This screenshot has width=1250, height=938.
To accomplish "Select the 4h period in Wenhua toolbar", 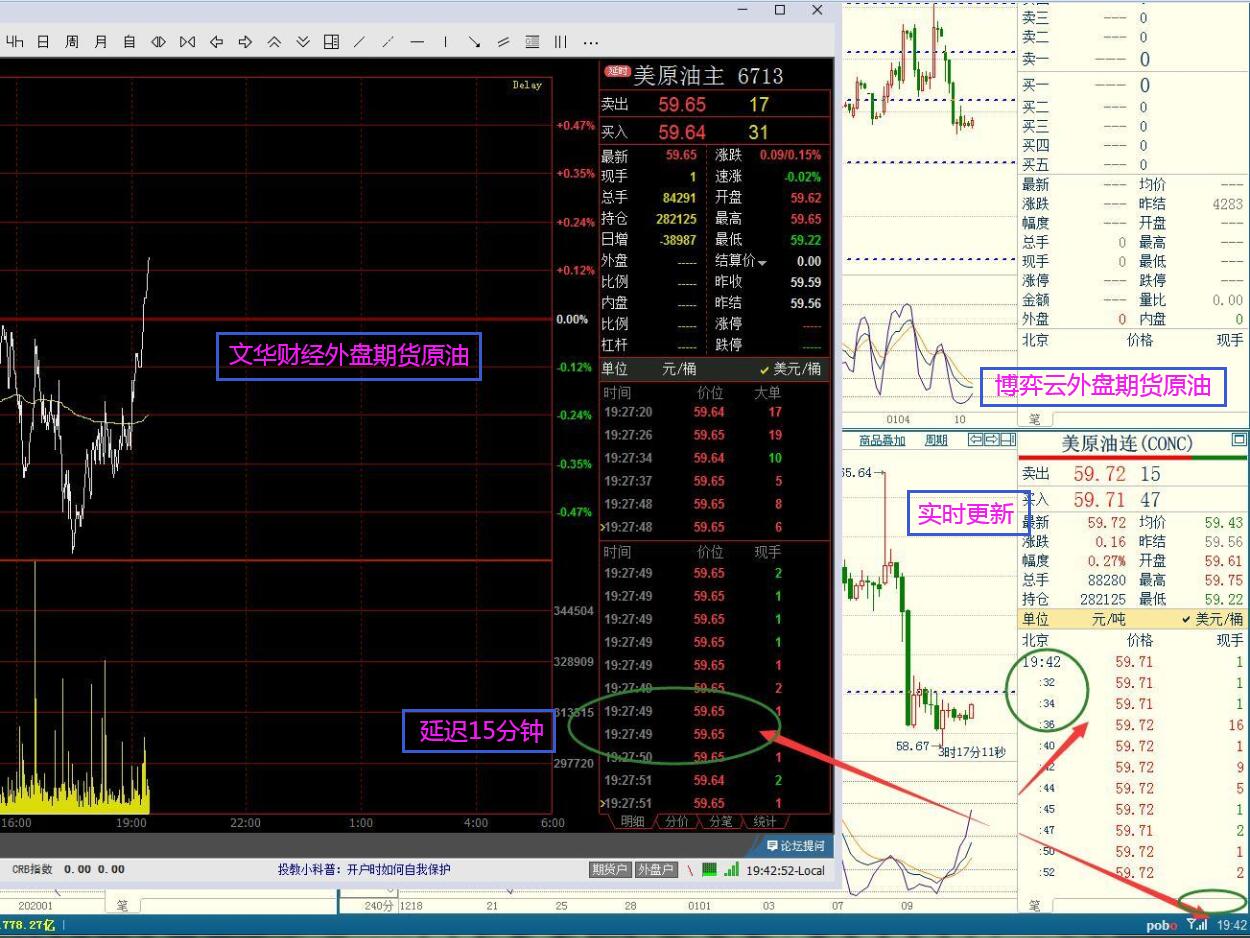I will pos(14,42).
